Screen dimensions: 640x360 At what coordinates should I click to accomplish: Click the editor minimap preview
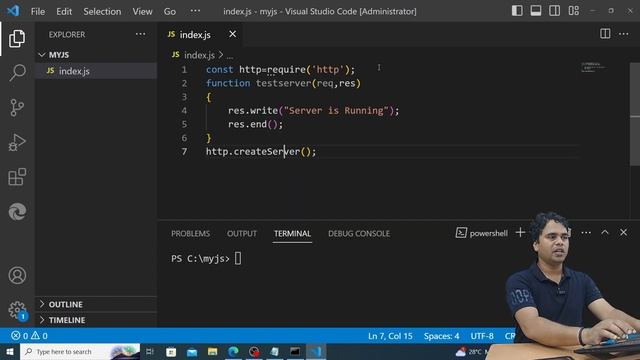click(x=593, y=67)
